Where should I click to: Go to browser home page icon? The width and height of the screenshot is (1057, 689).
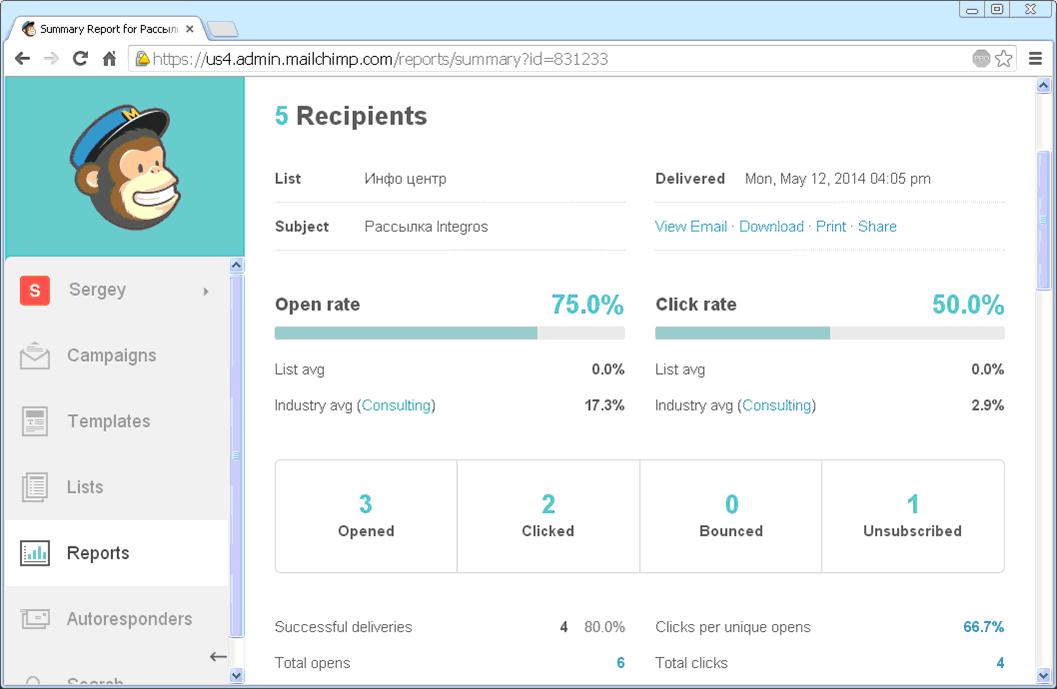coord(109,59)
